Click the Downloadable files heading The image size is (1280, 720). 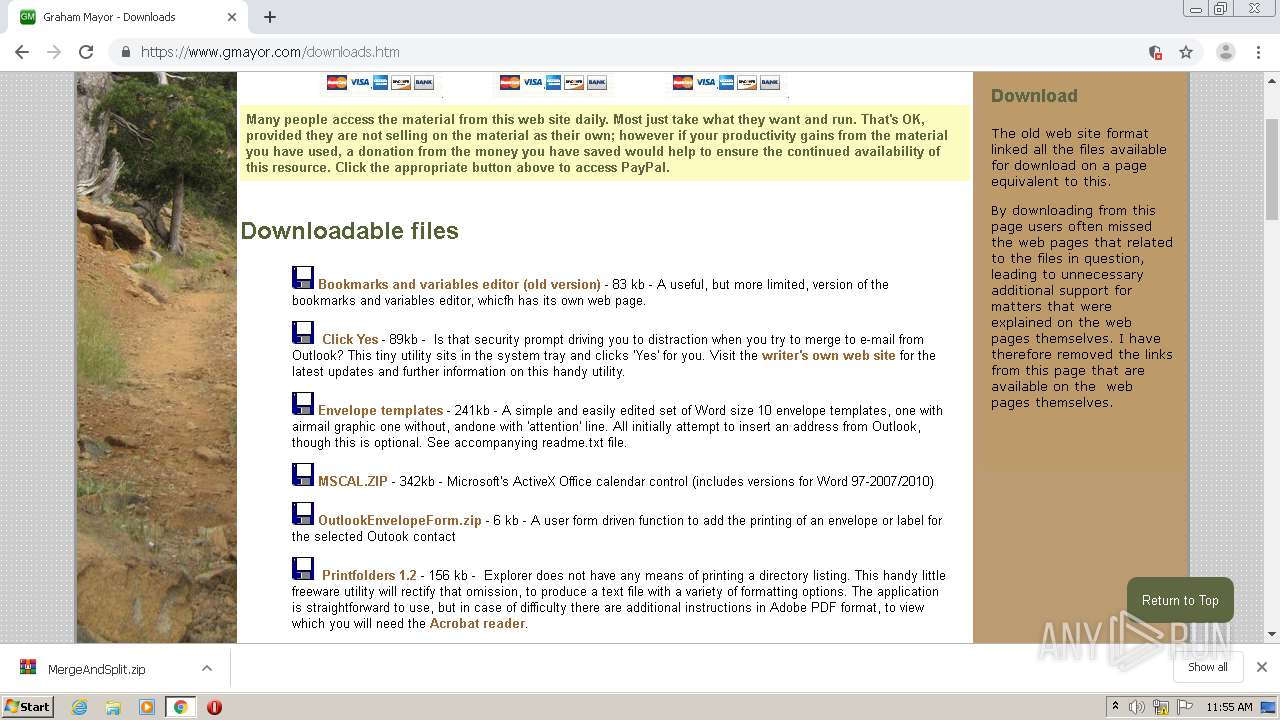pyautogui.click(x=349, y=231)
